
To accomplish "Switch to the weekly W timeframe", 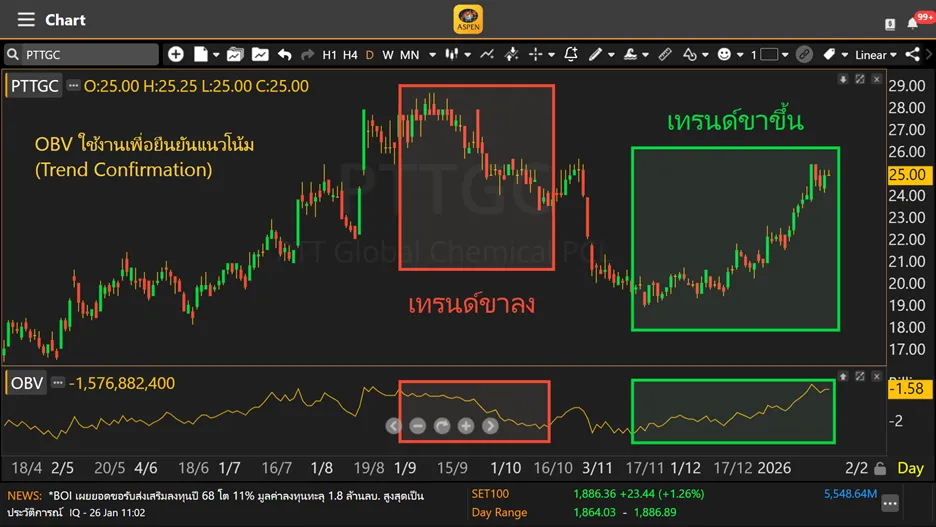I will [x=388, y=55].
